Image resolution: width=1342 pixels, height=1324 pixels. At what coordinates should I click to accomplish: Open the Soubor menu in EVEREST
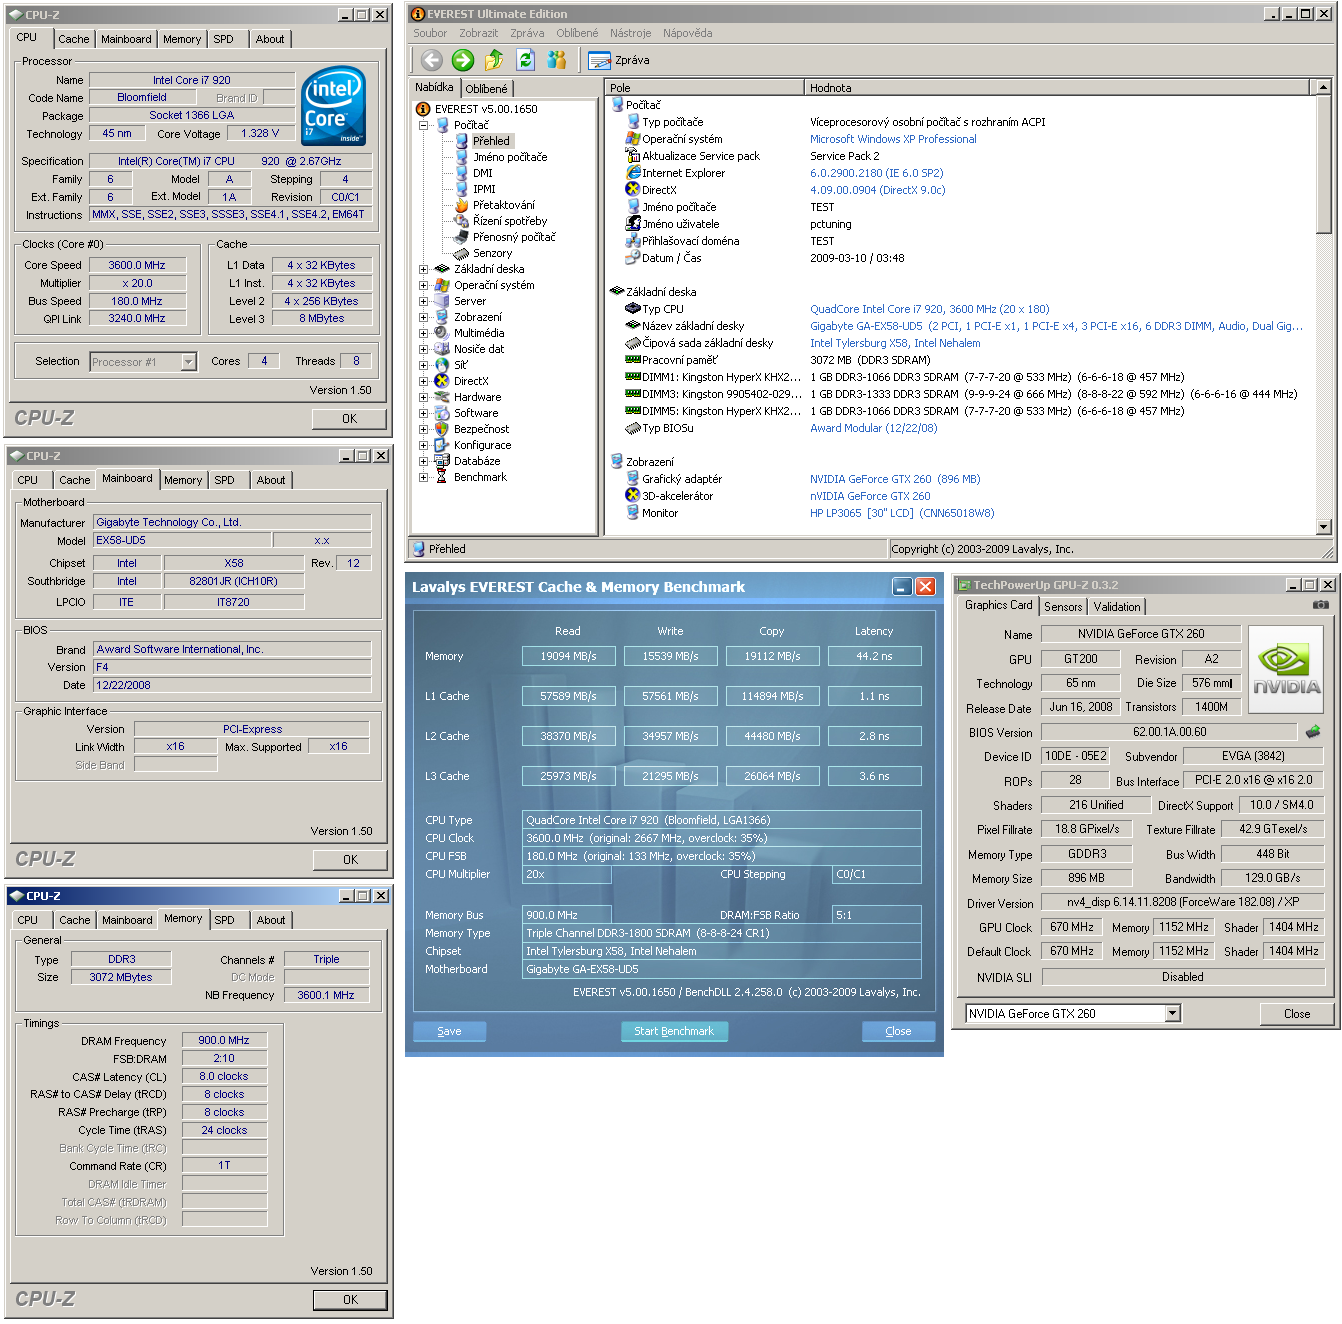coord(430,33)
